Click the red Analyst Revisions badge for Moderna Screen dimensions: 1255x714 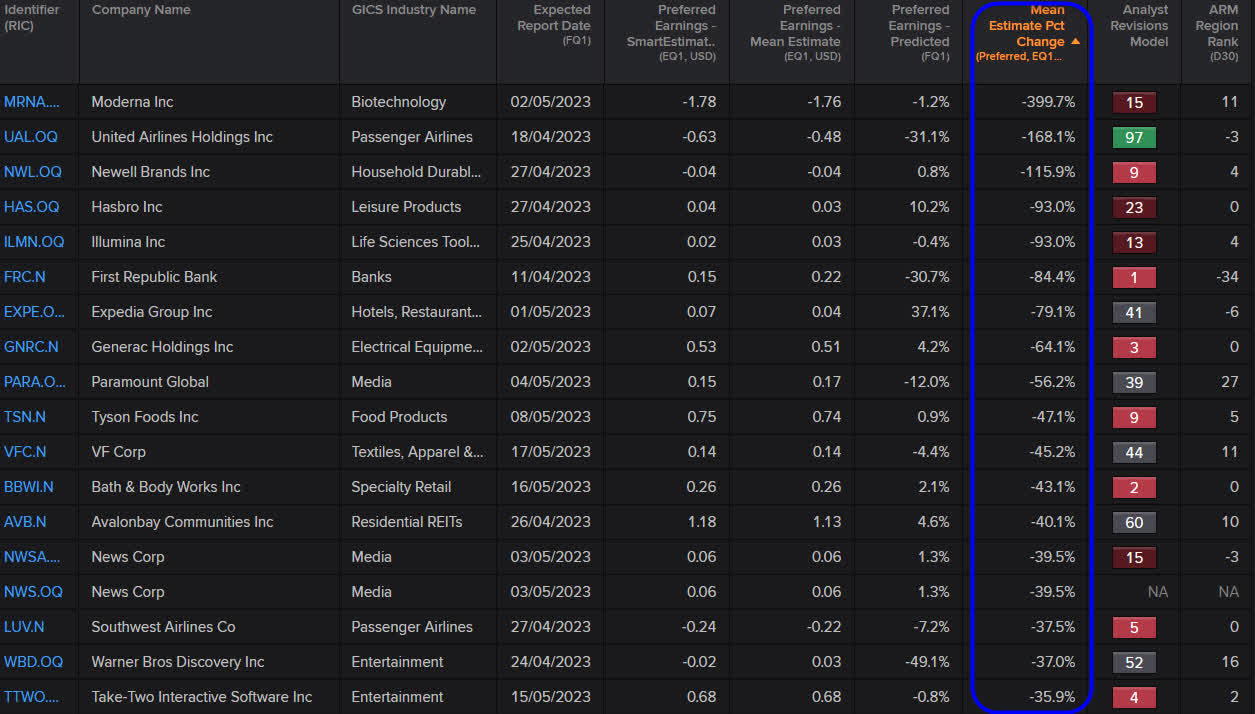coord(1134,102)
